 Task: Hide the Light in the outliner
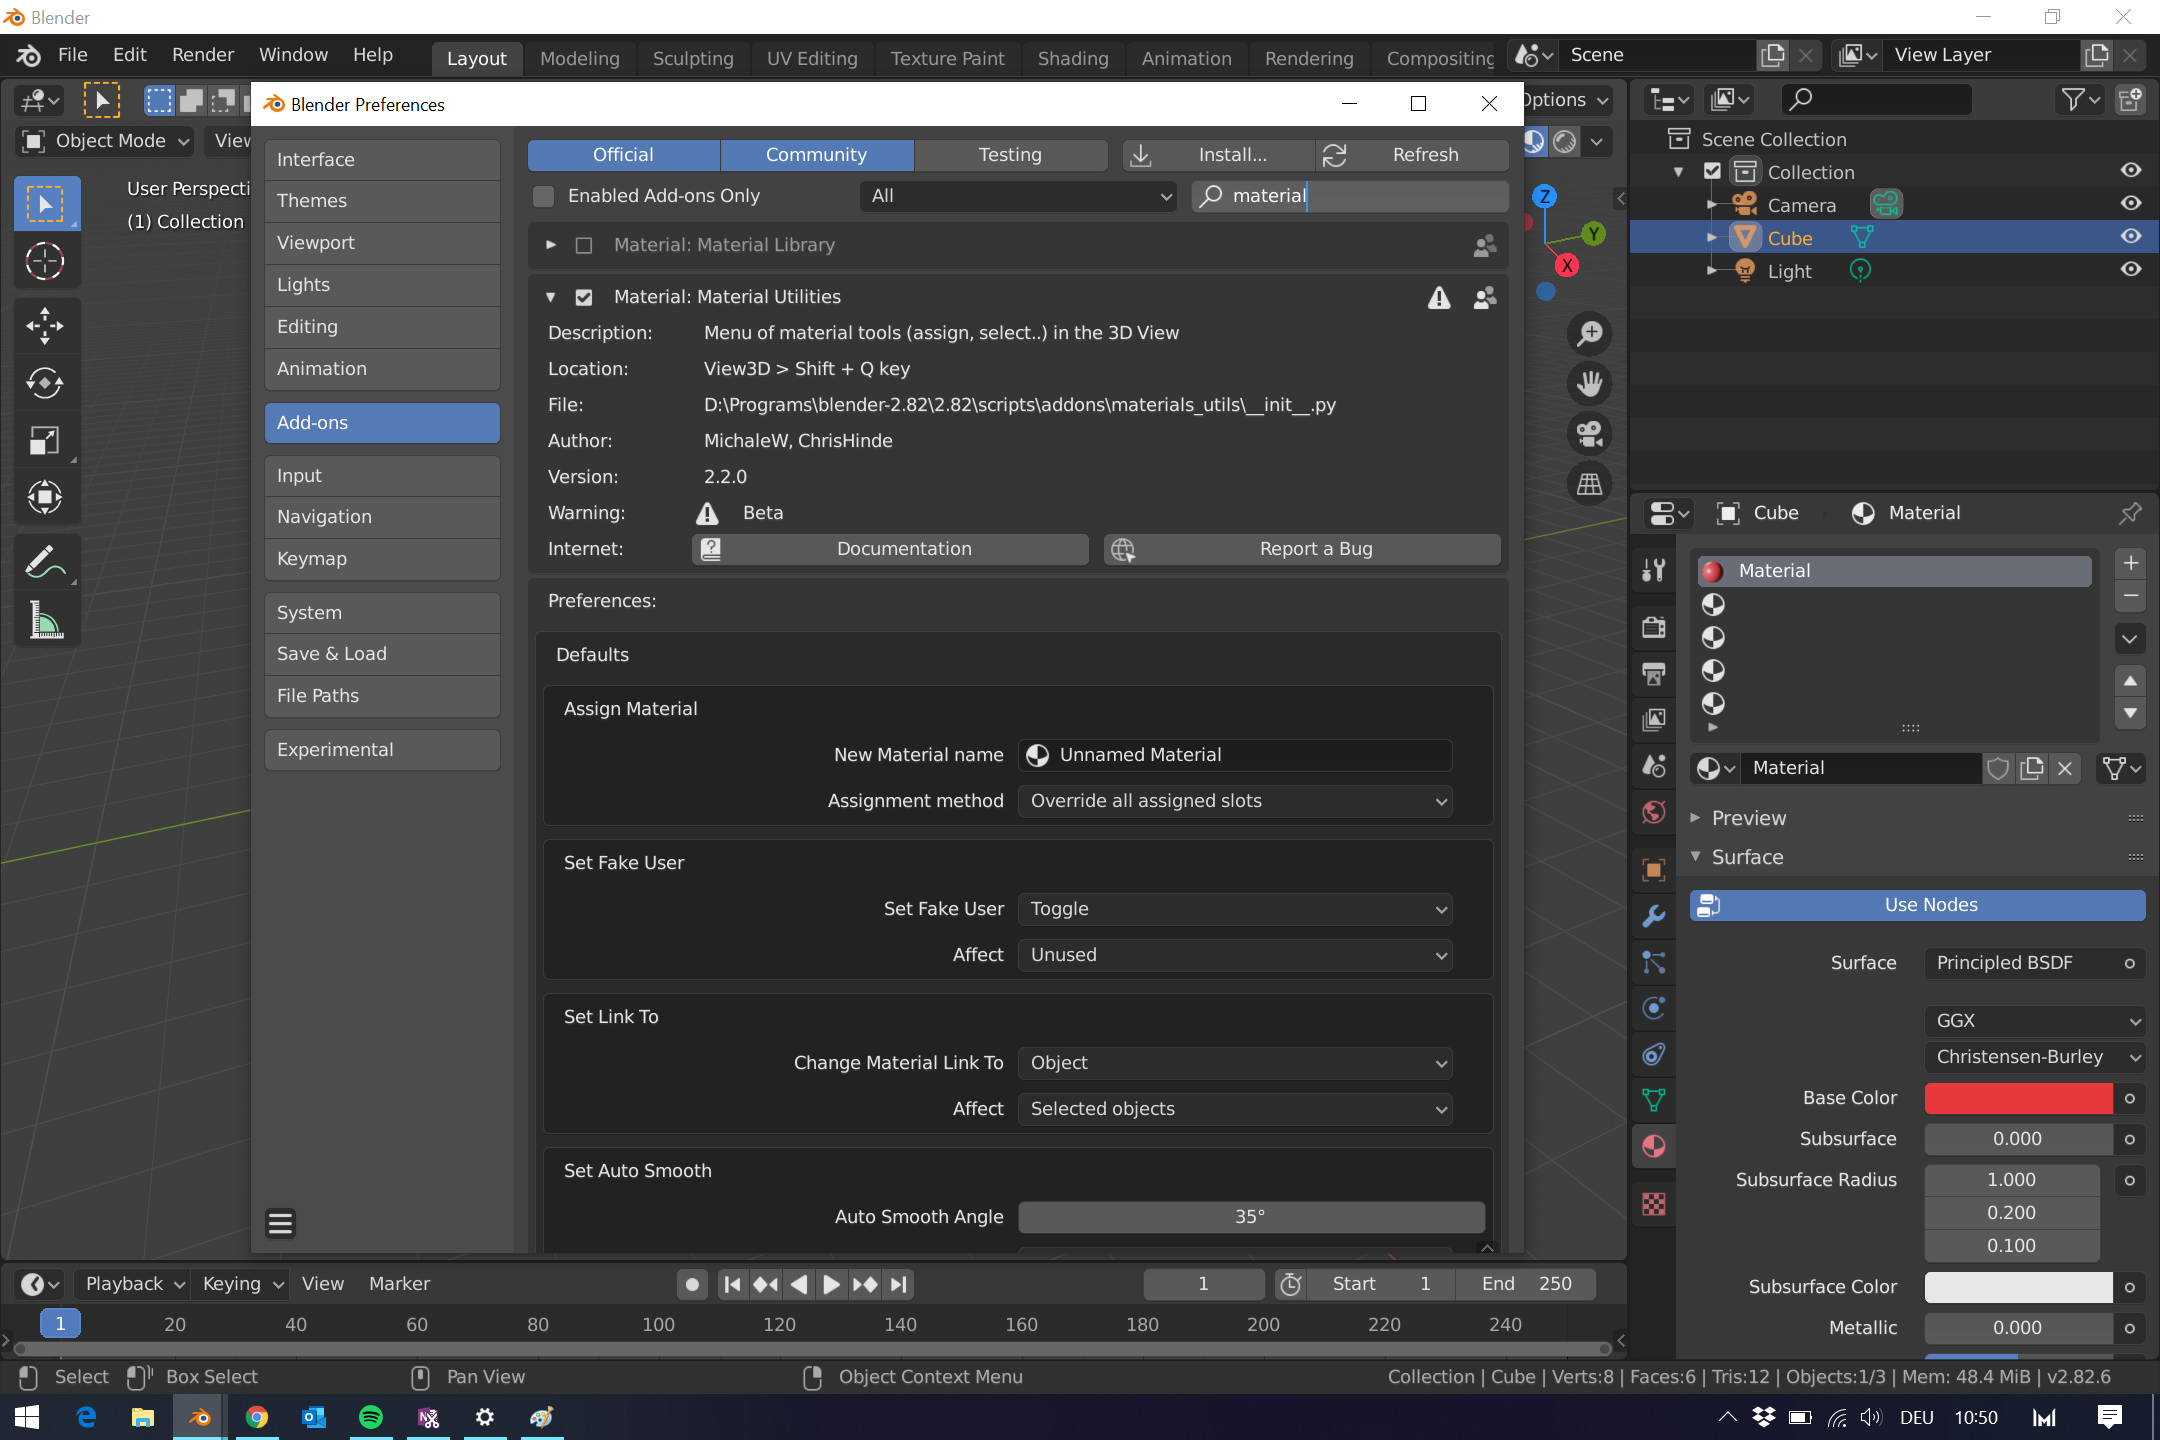click(x=2131, y=270)
